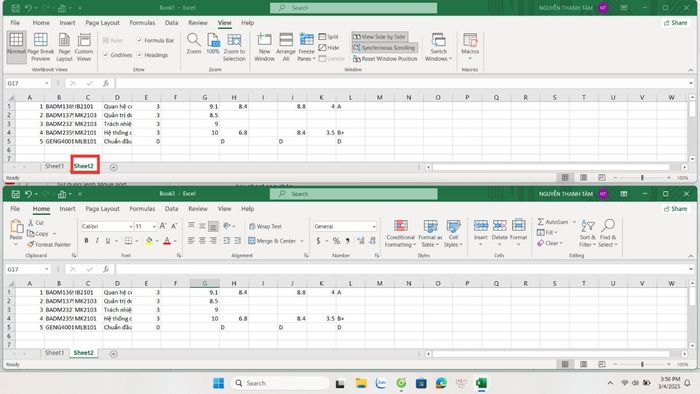Open number format General dropdown
This screenshot has height=394, width=700.
[x=374, y=227]
